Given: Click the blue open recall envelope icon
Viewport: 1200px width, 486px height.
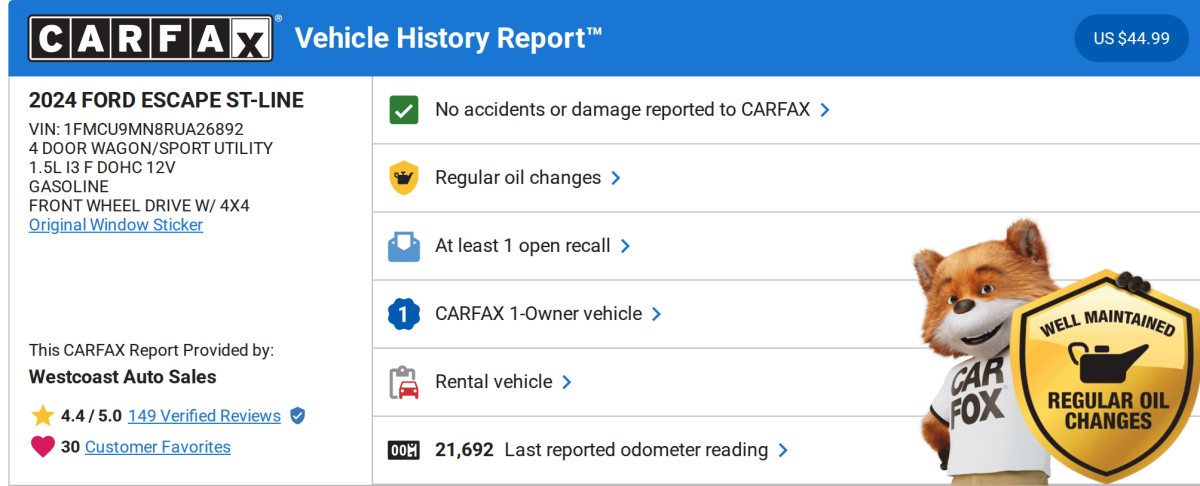Looking at the screenshot, I should 404,246.
